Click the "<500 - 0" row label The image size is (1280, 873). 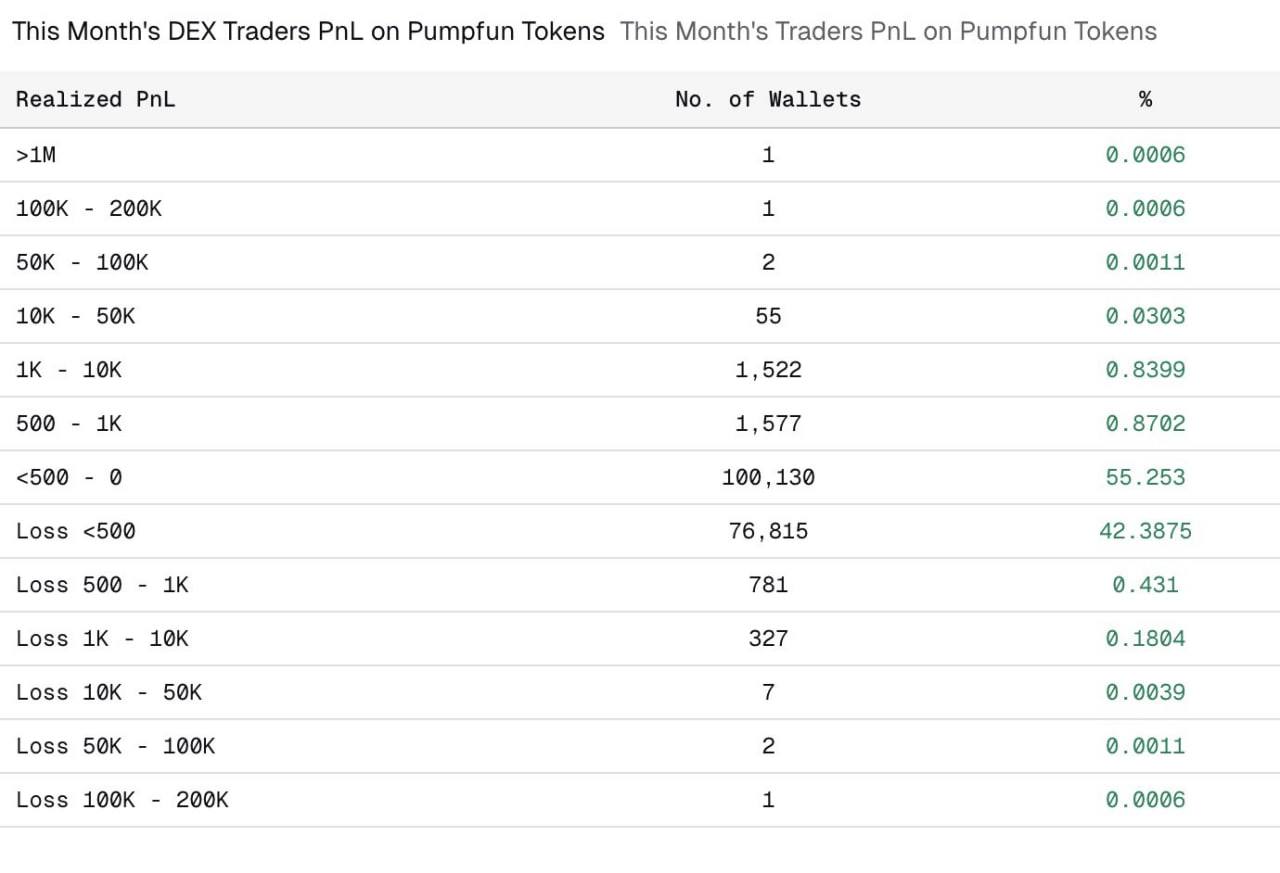[x=69, y=478]
